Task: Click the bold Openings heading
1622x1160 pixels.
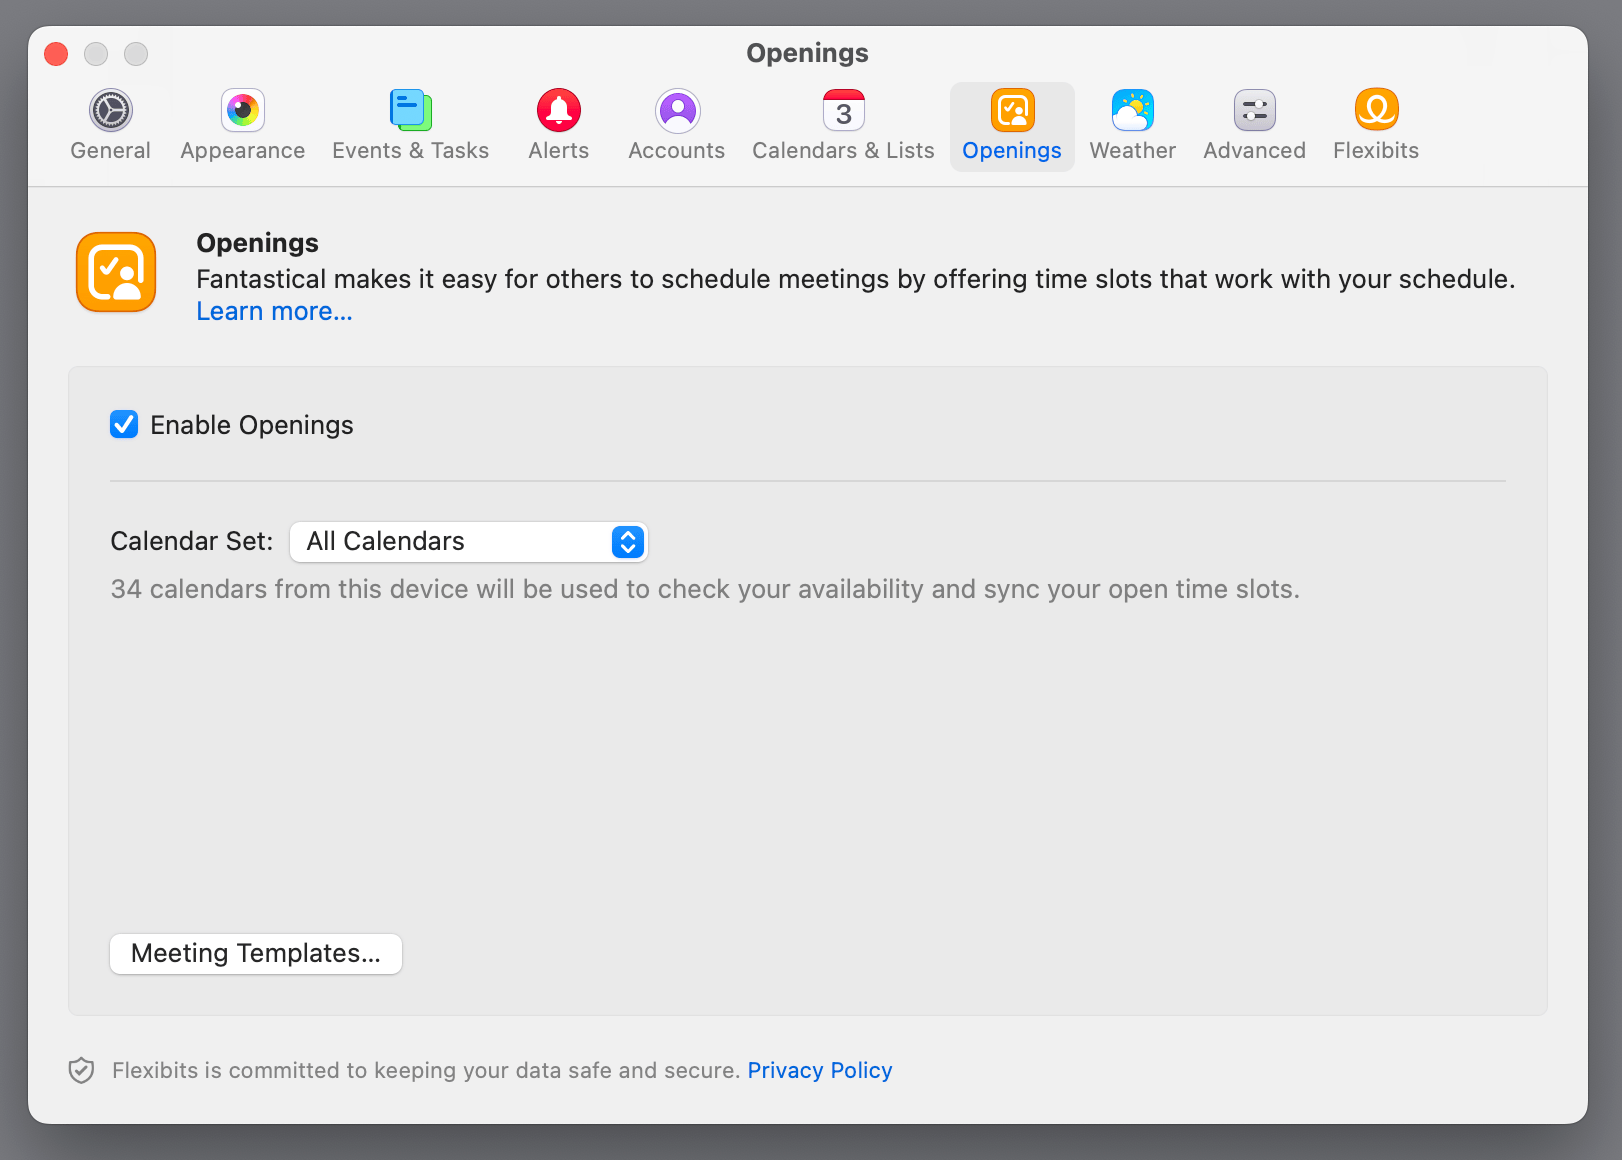Action: (x=257, y=243)
